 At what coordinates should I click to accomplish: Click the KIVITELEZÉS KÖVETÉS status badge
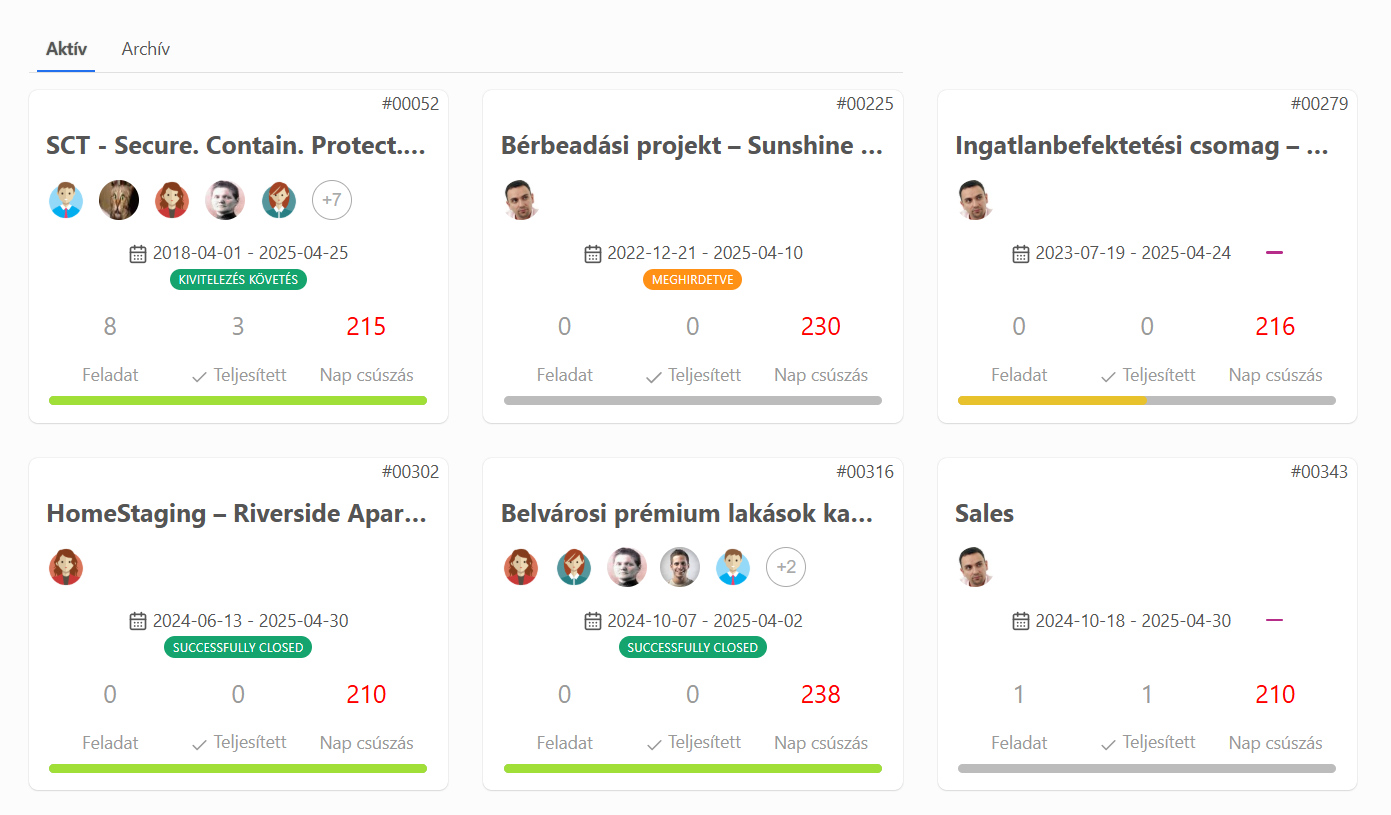[238, 279]
